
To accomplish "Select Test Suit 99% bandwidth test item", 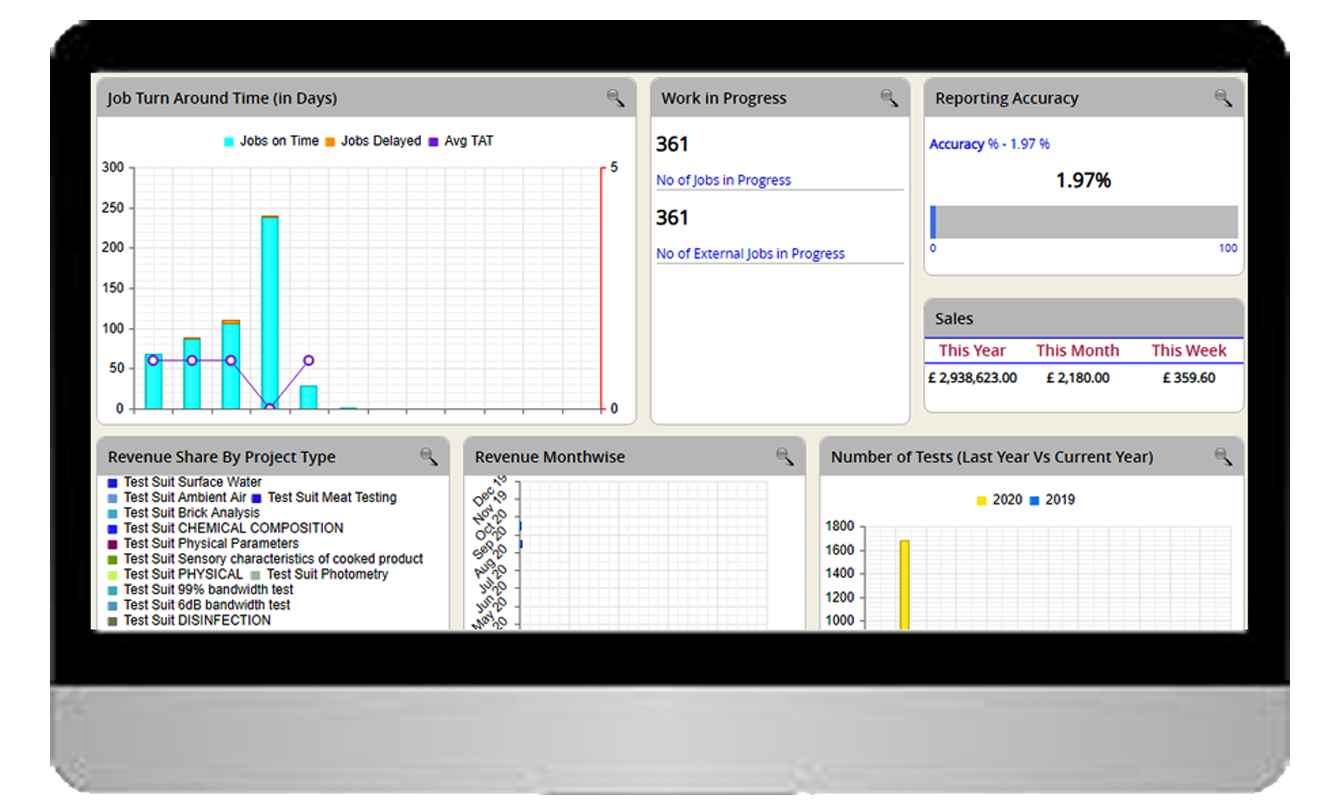I will (201, 590).
